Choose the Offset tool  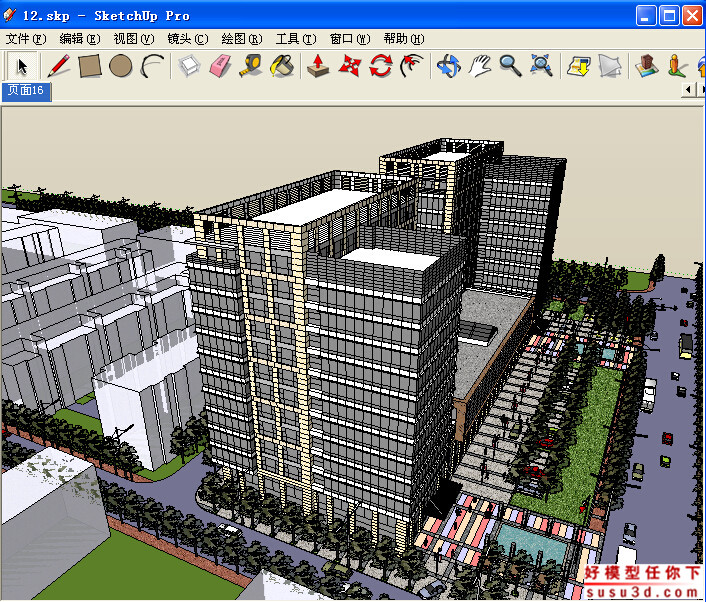point(412,66)
